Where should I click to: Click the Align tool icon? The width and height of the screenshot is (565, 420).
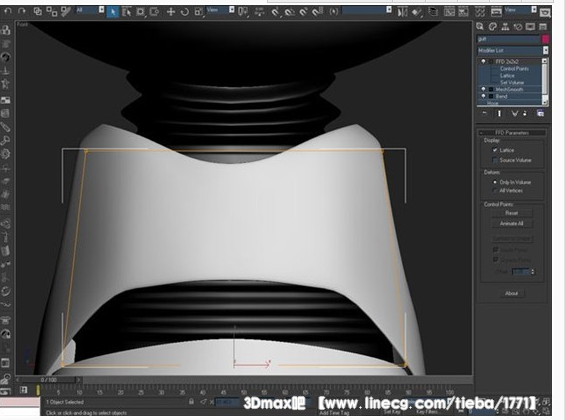click(417, 12)
